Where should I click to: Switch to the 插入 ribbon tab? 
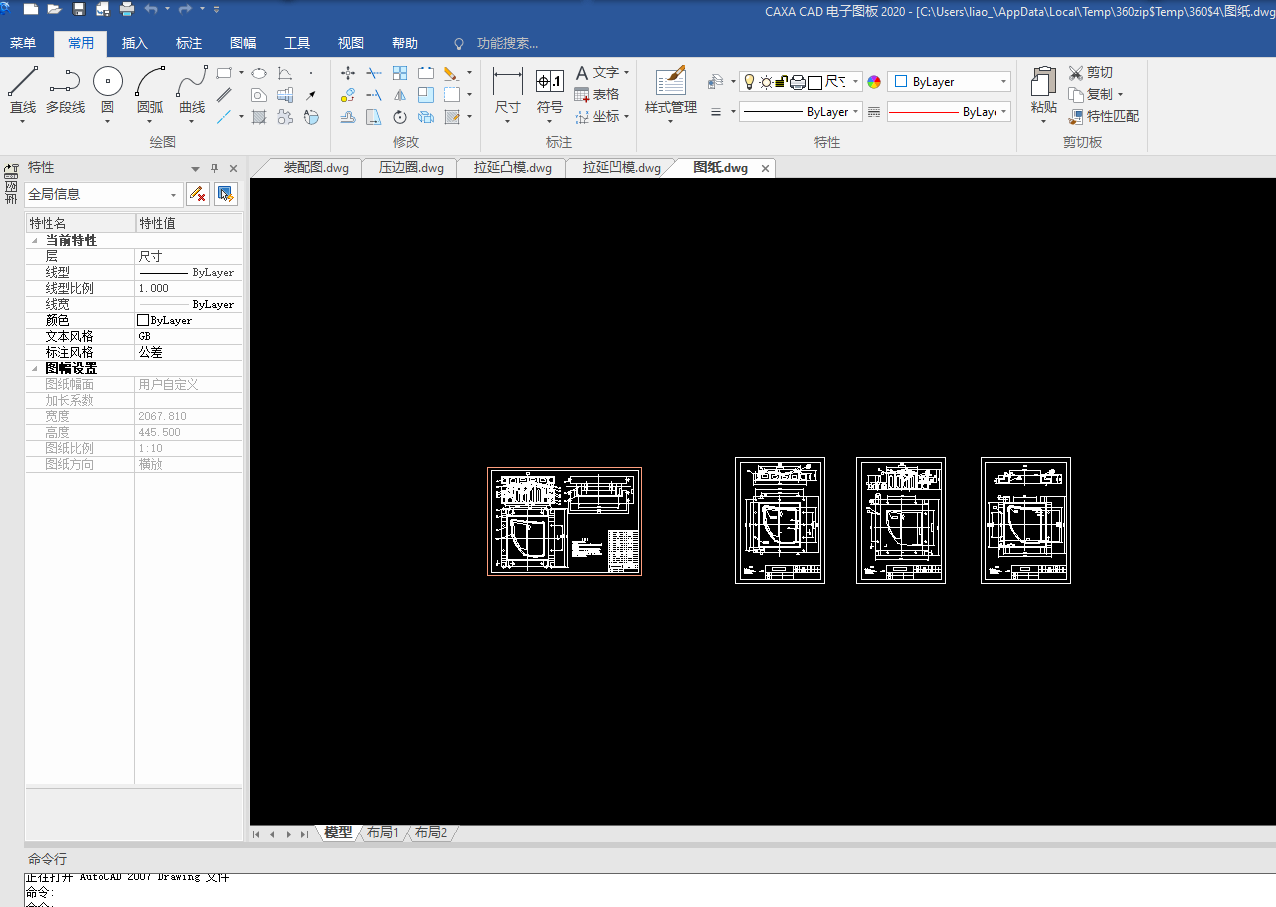135,43
